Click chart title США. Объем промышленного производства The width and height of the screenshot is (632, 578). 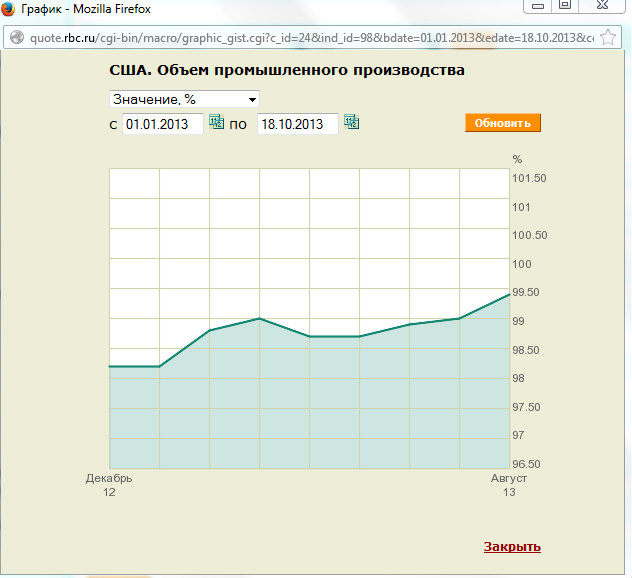(x=287, y=70)
